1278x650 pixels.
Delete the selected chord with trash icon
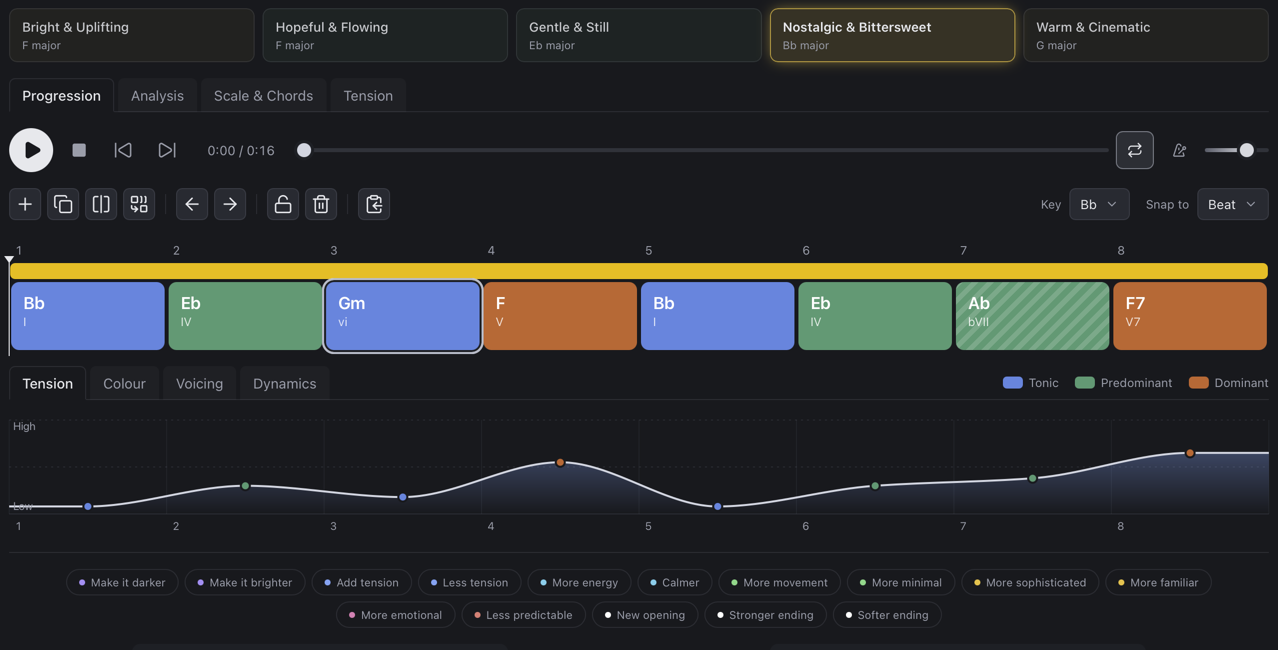pos(321,204)
